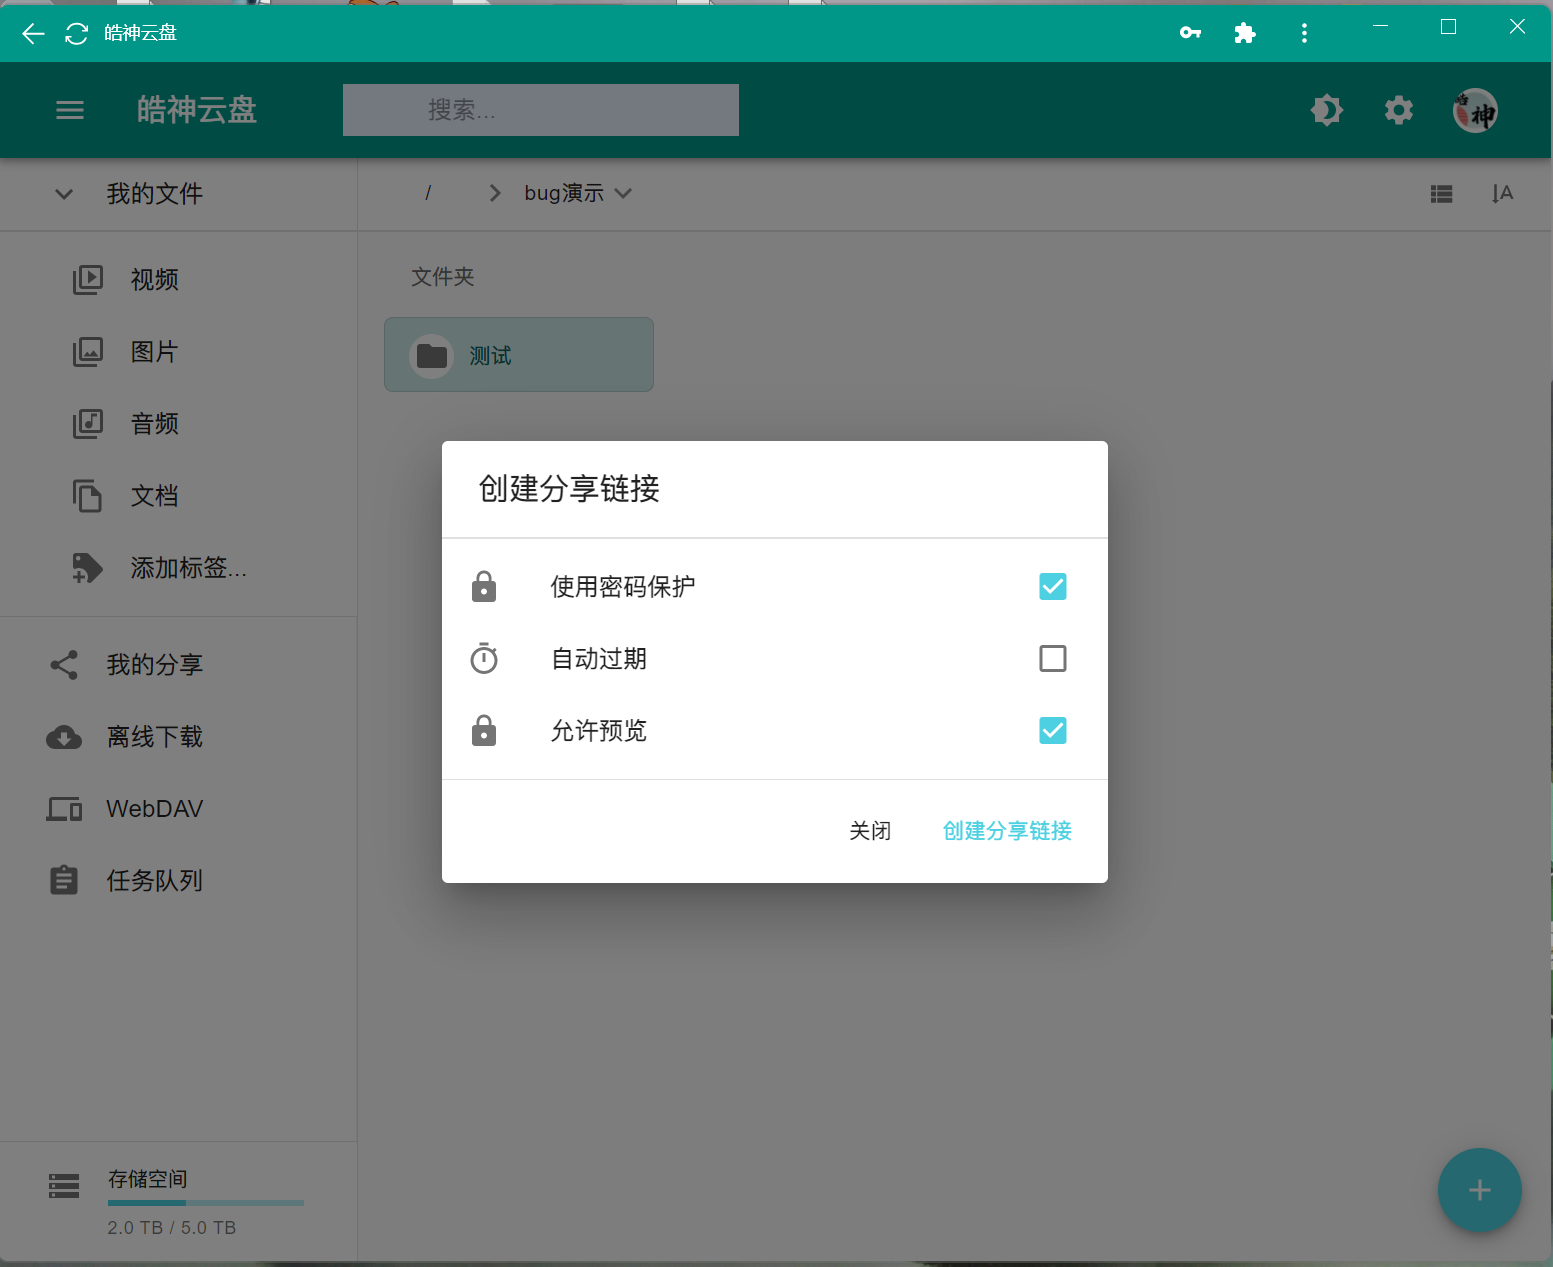Viewport: 1553px width, 1267px height.
Task: Click the WebDAV devices icon
Action: [x=64, y=809]
